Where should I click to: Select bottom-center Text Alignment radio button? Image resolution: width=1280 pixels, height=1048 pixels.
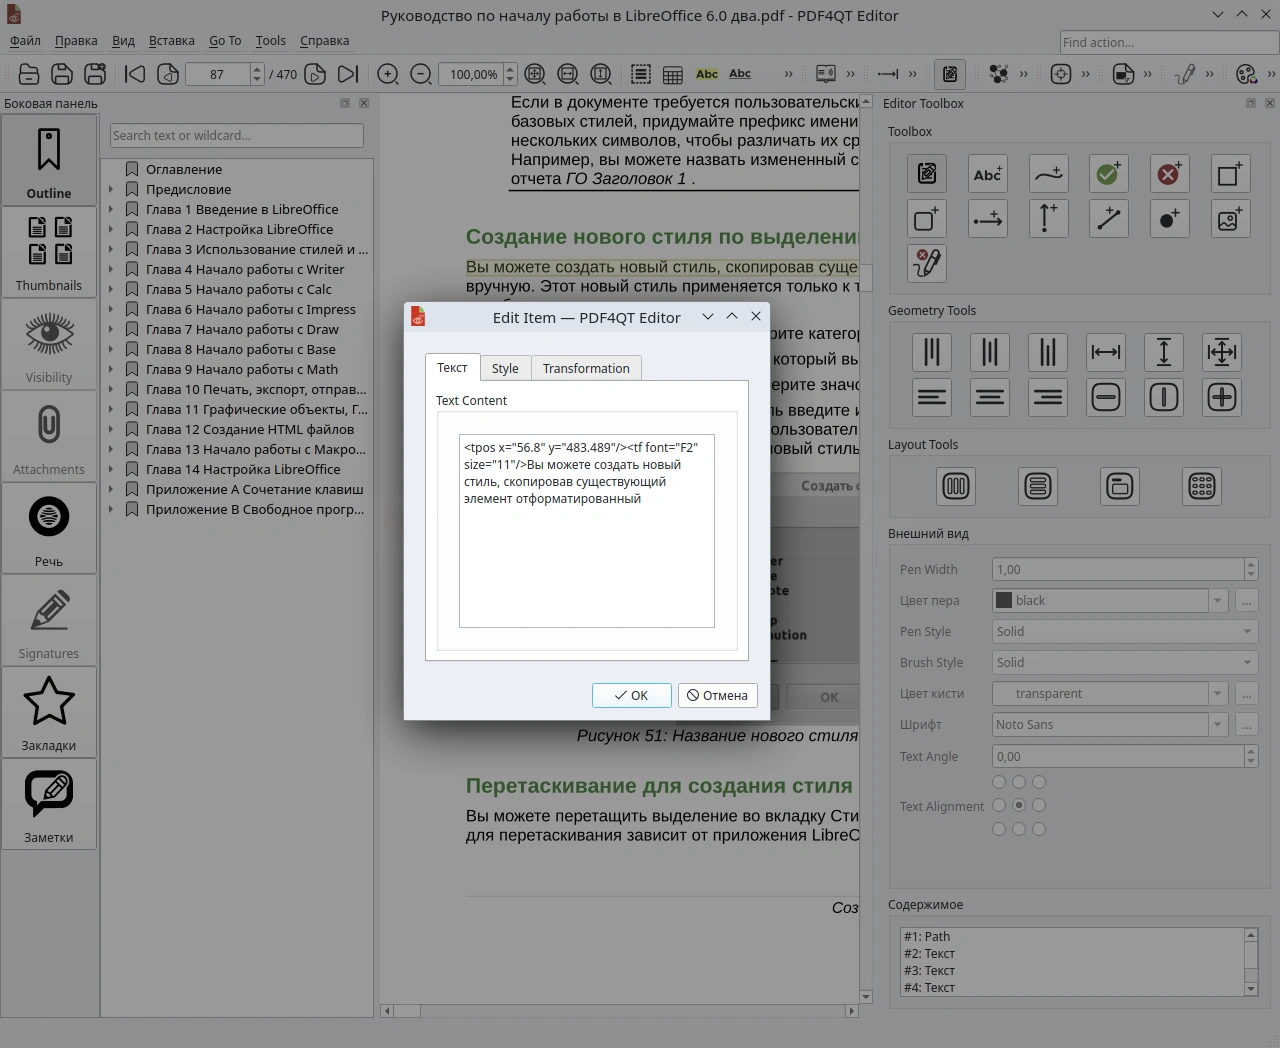pyautogui.click(x=1019, y=829)
